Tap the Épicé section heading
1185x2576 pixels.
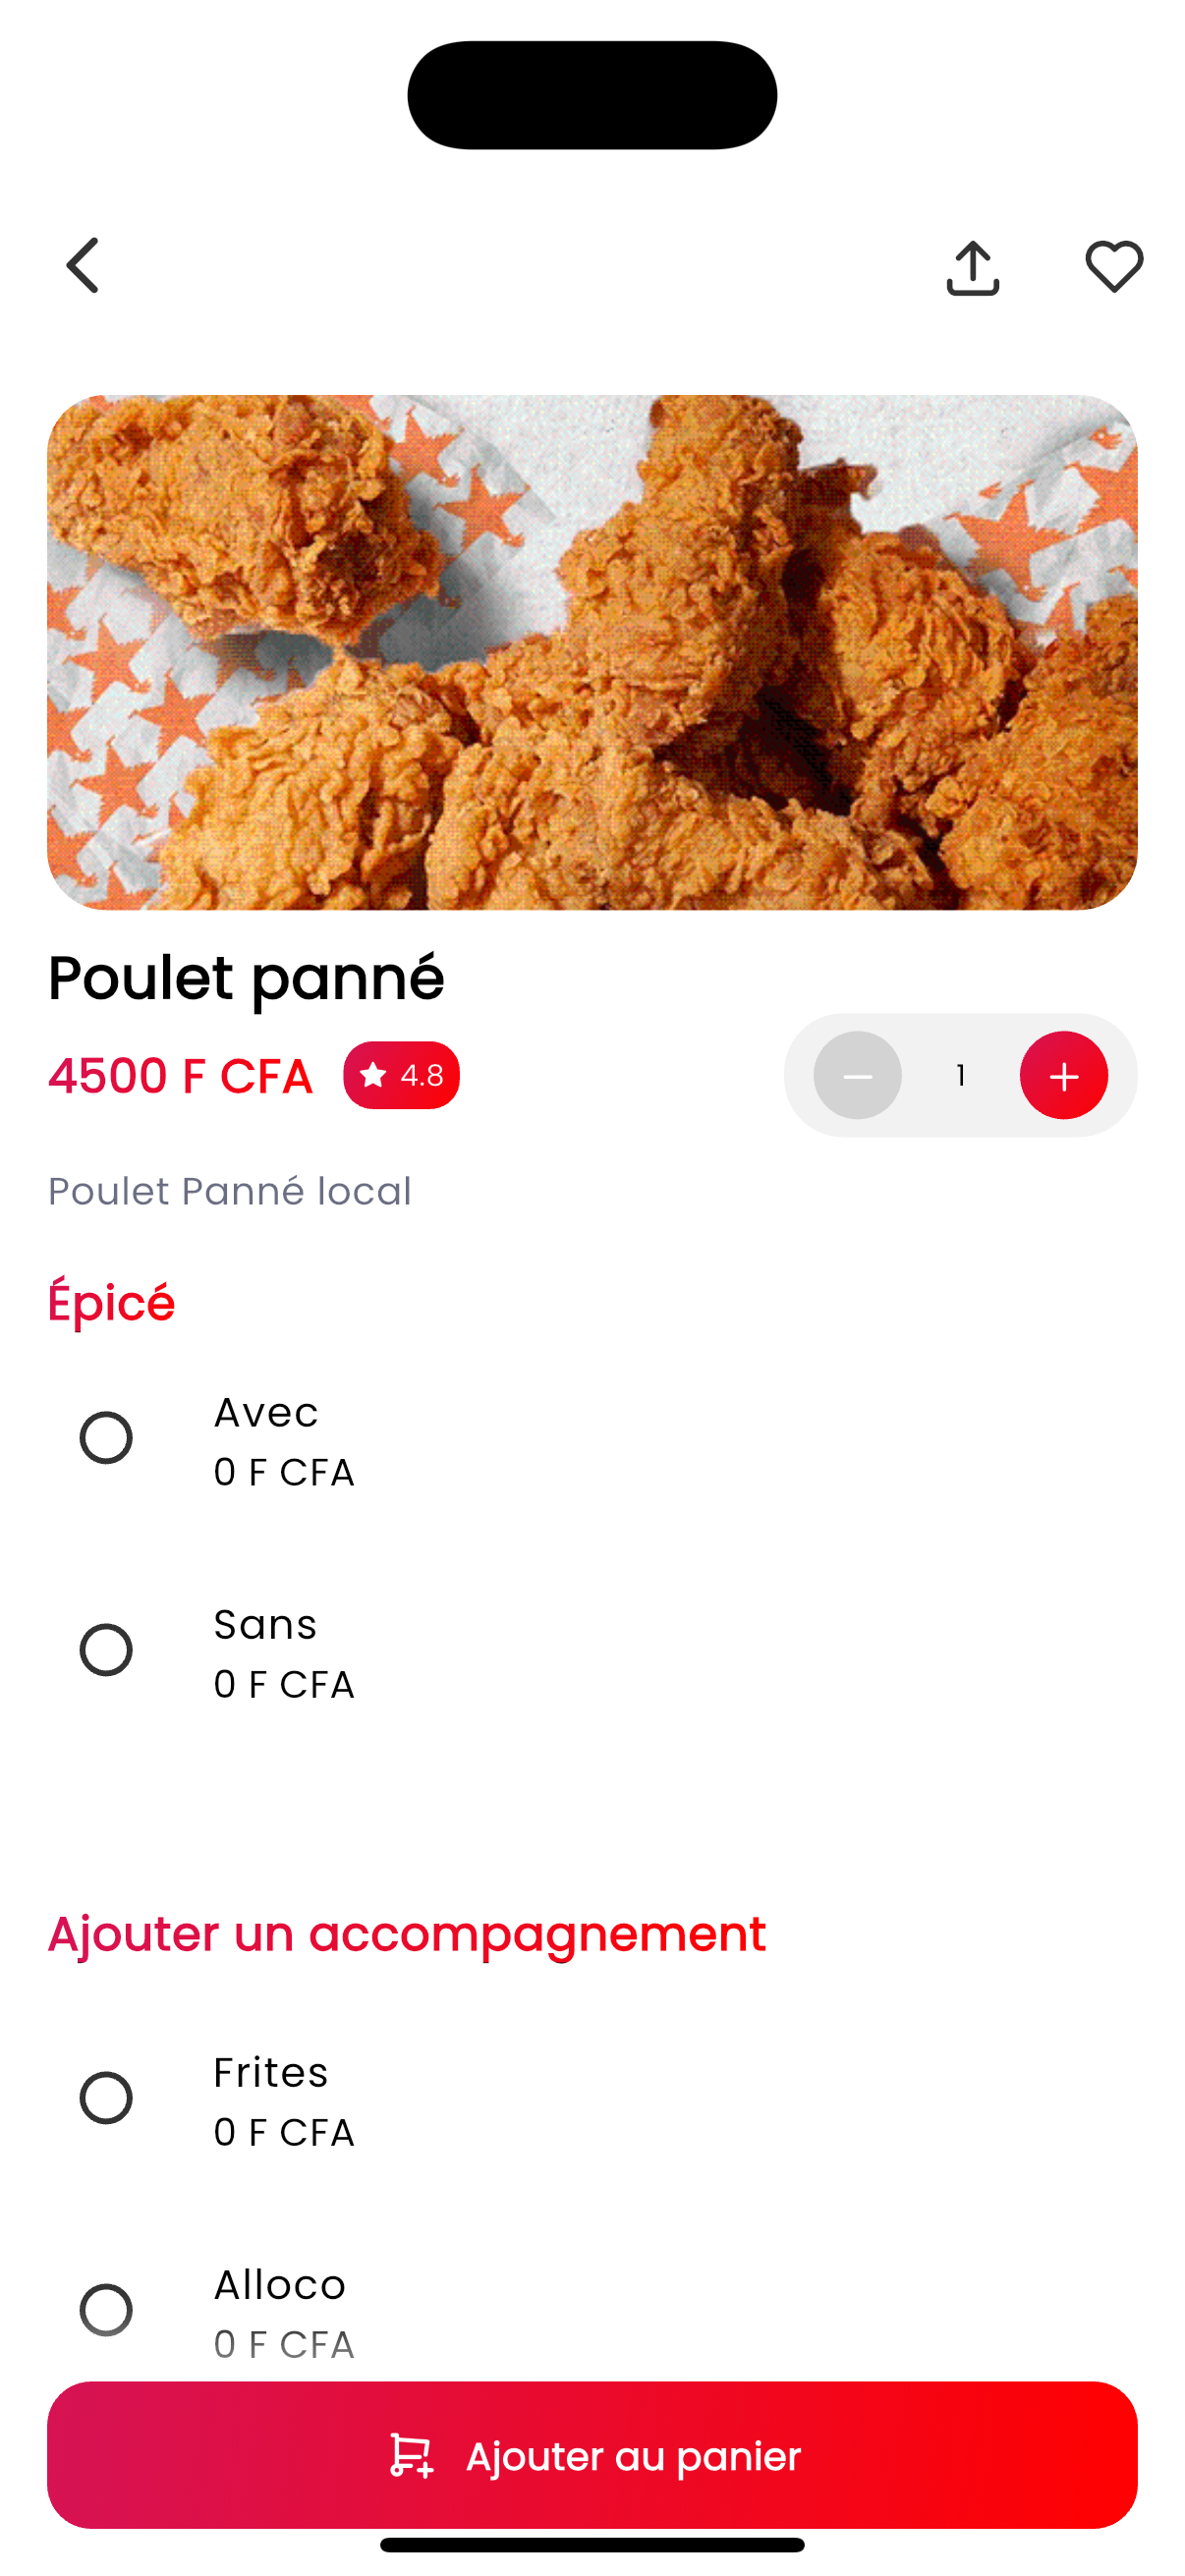(x=111, y=1302)
